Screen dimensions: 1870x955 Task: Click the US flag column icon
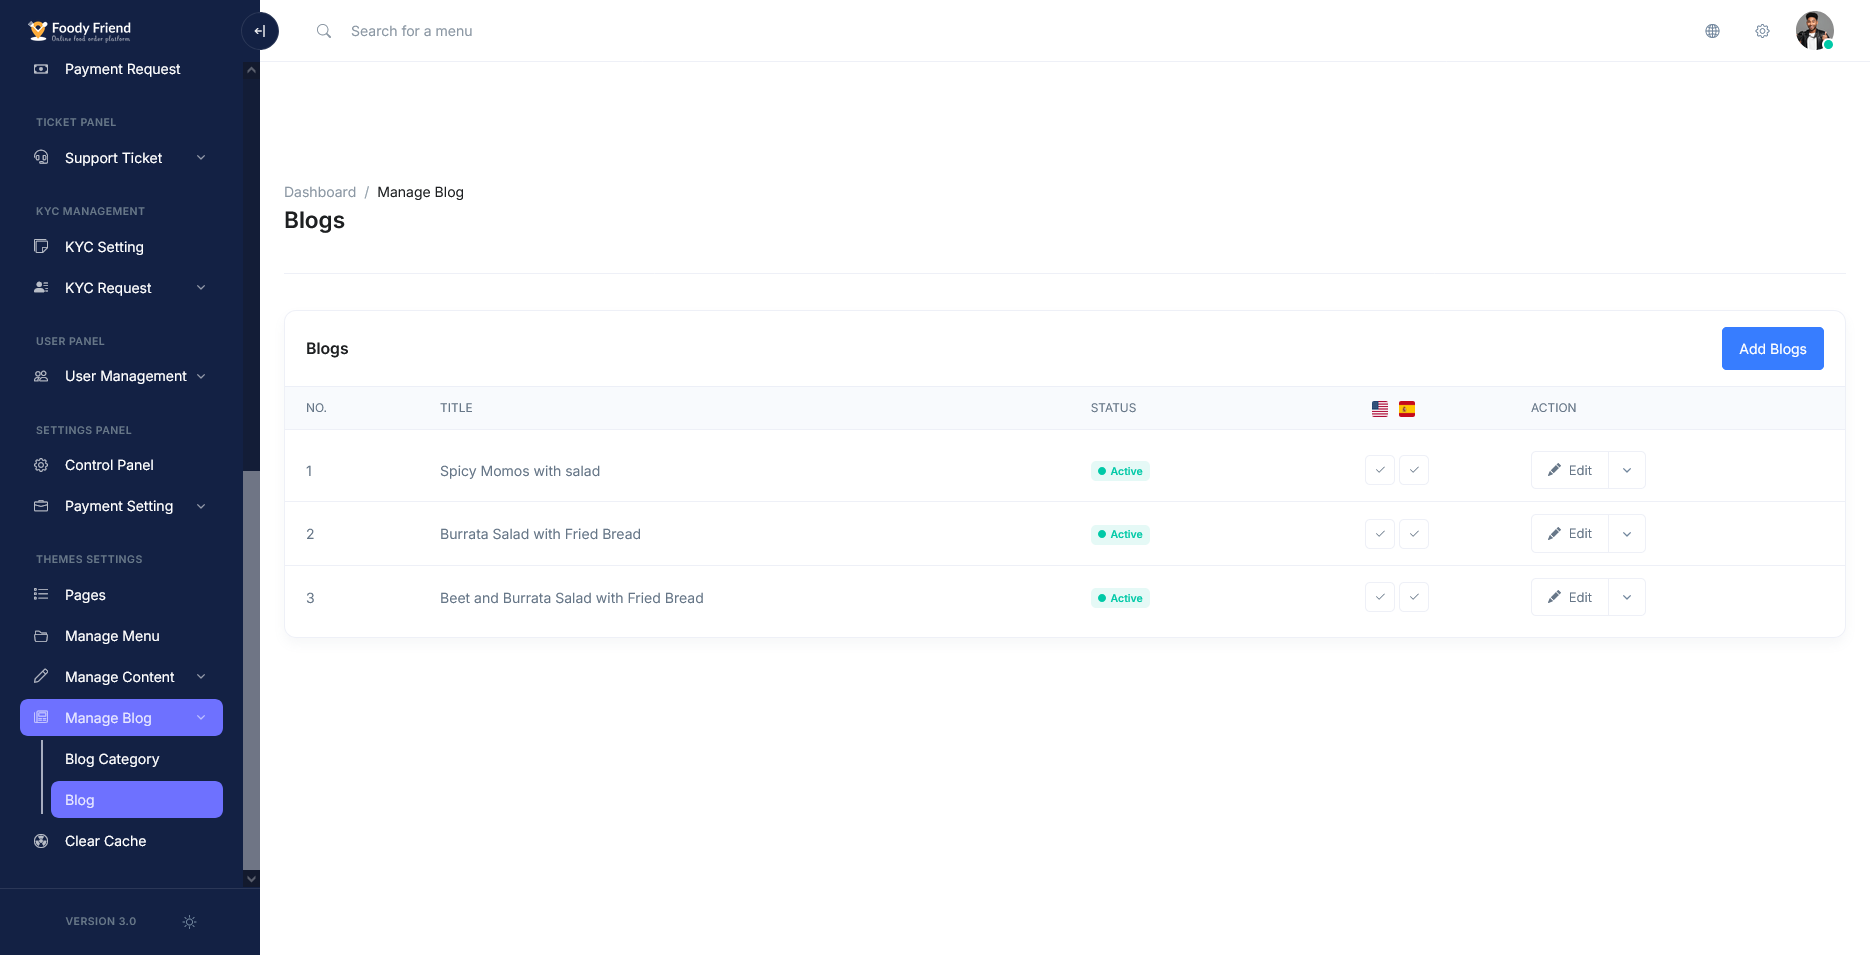point(1380,408)
